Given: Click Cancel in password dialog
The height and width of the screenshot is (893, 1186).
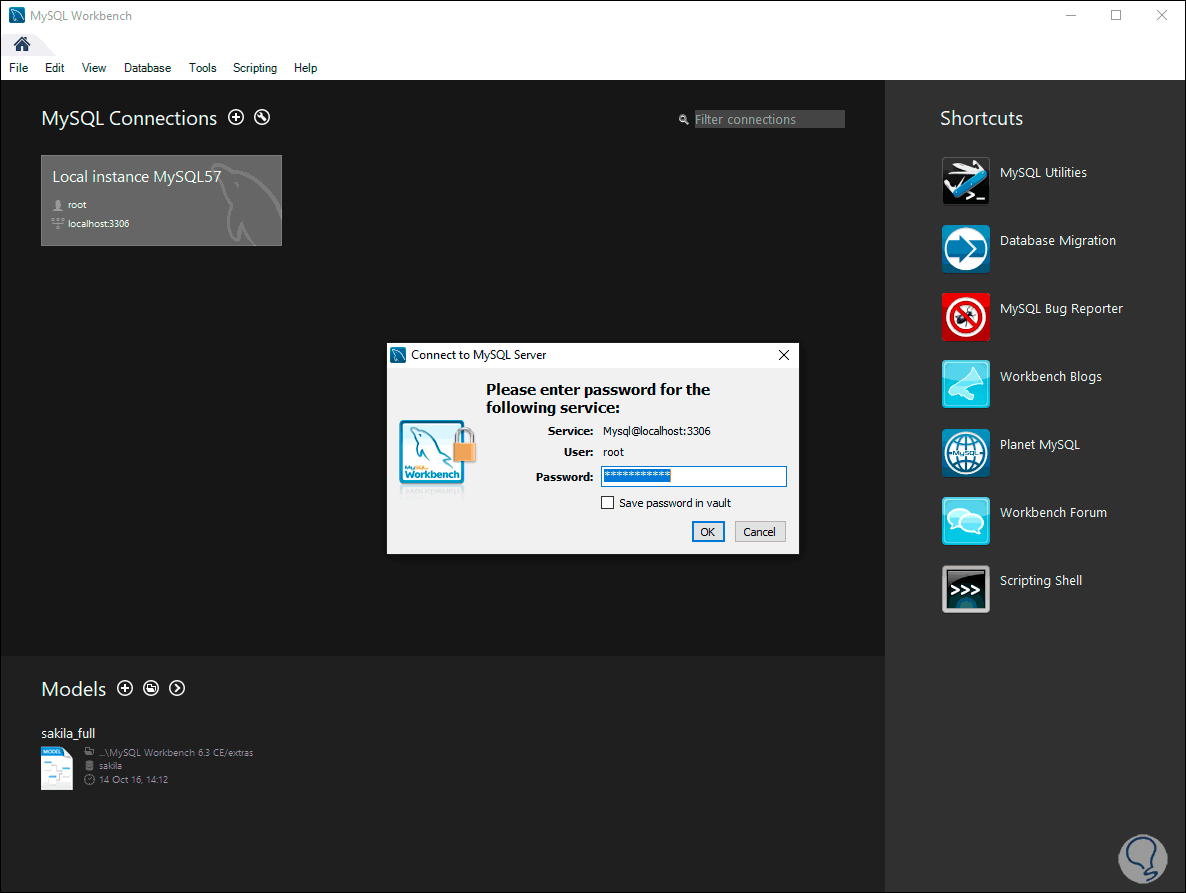Looking at the screenshot, I should (759, 532).
